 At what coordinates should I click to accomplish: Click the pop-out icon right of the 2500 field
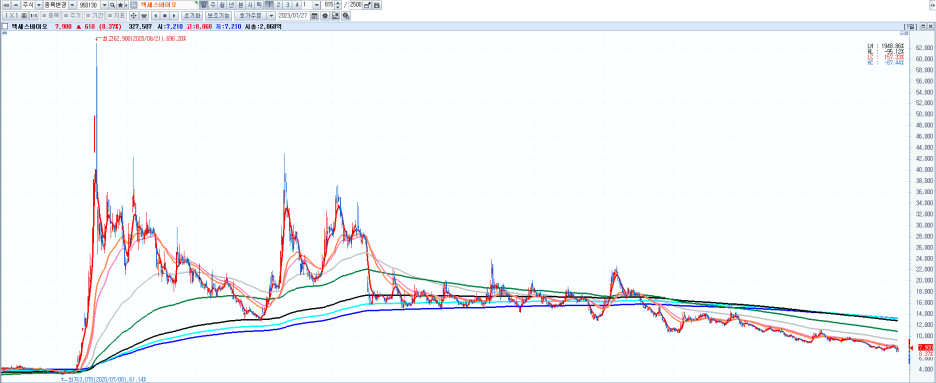coord(367,5)
